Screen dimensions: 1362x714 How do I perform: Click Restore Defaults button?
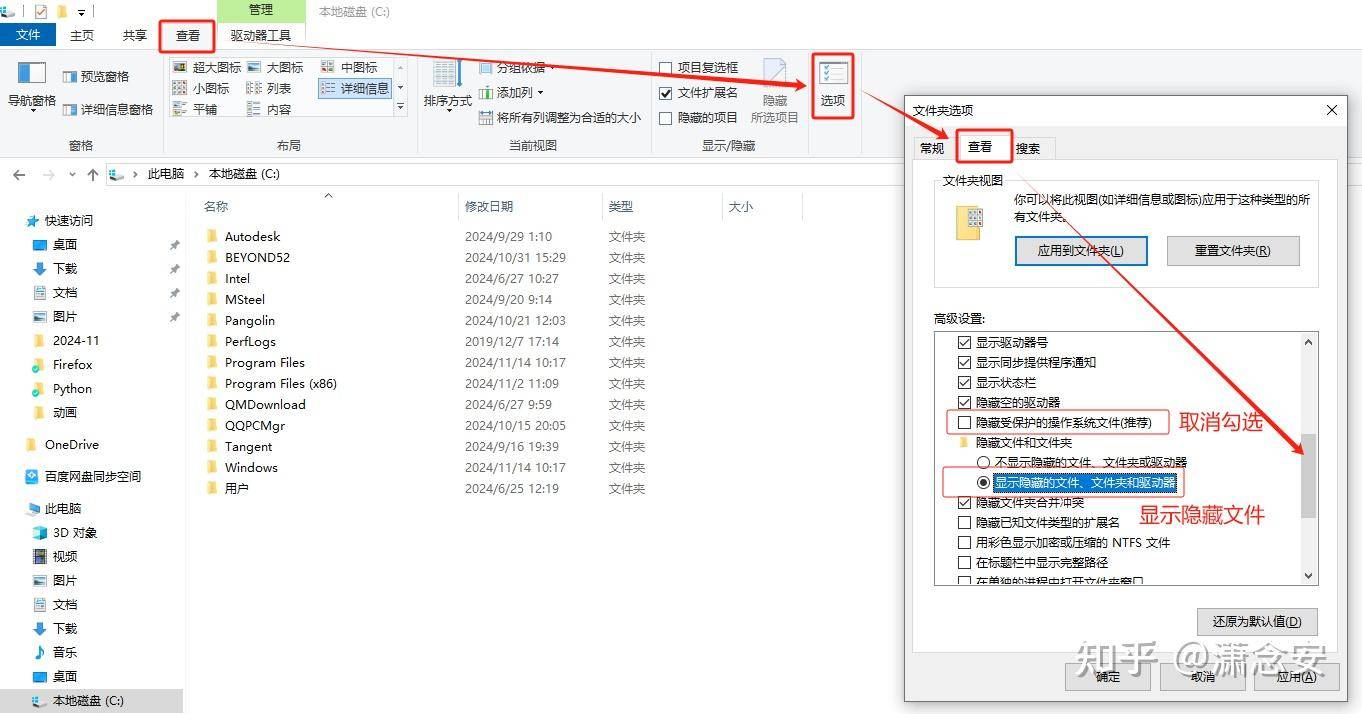click(x=1257, y=621)
